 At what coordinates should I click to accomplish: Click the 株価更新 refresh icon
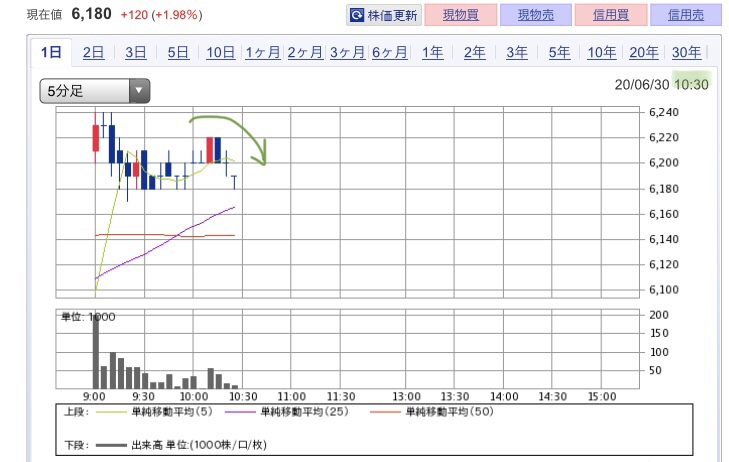click(357, 15)
